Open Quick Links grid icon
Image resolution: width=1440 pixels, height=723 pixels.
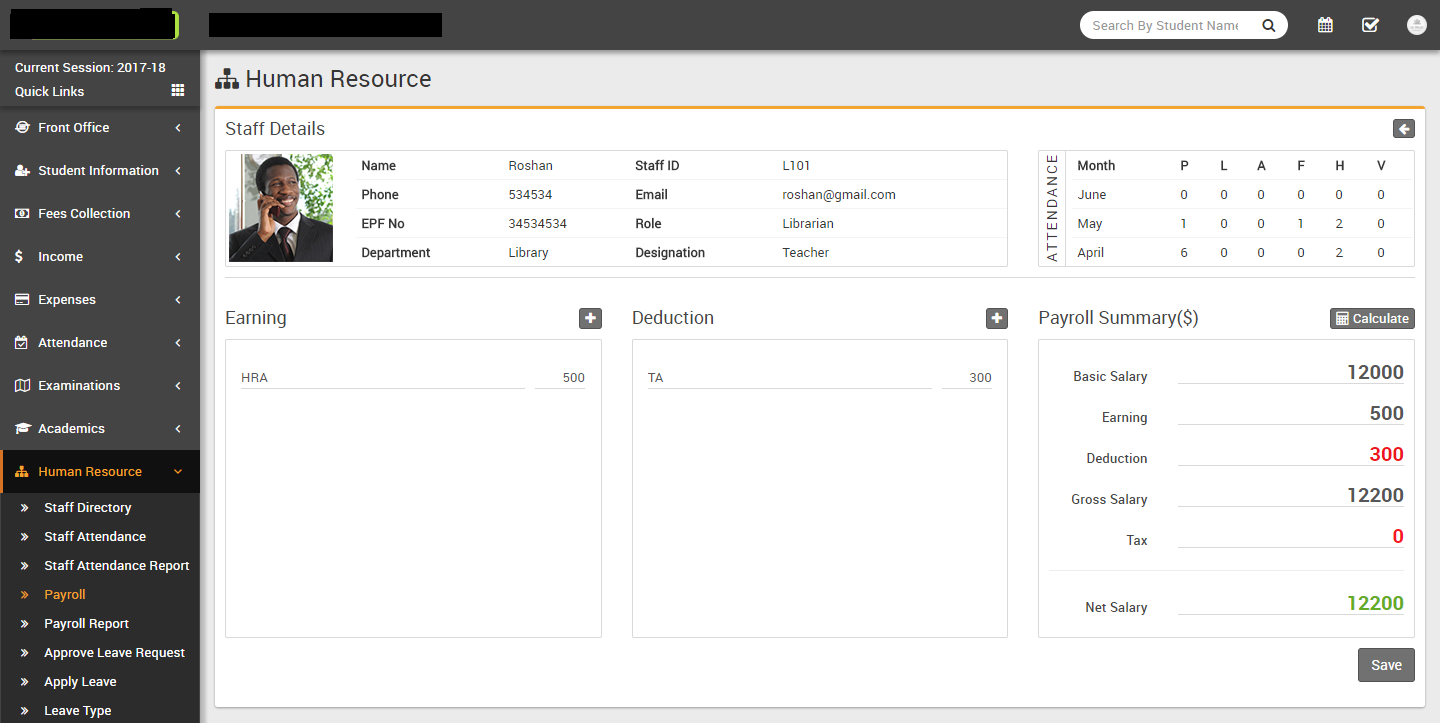178,91
